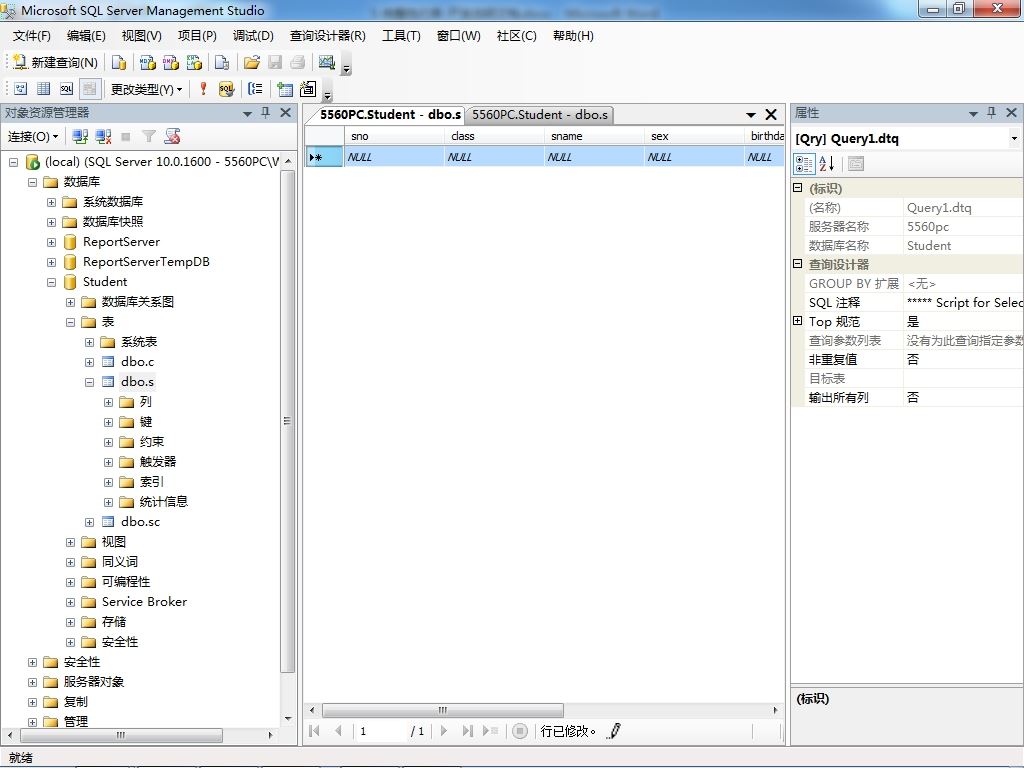The width and height of the screenshot is (1024, 768).
Task: Click the 非重复值 property value
Action: pos(963,360)
